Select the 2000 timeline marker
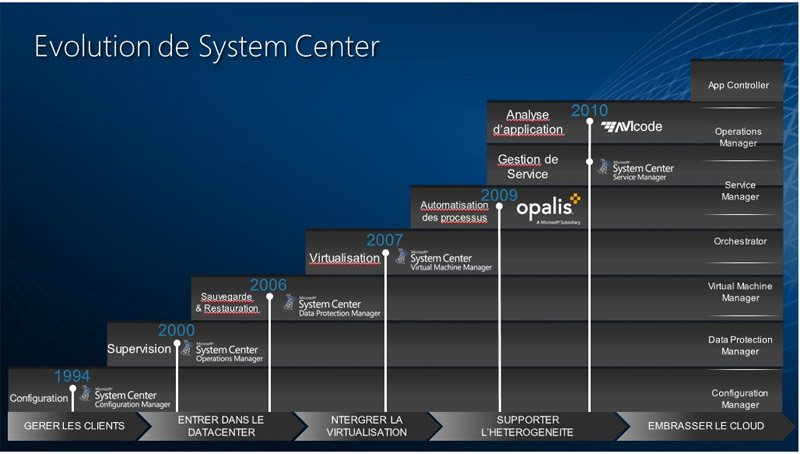This screenshot has width=800, height=454. coord(177,343)
